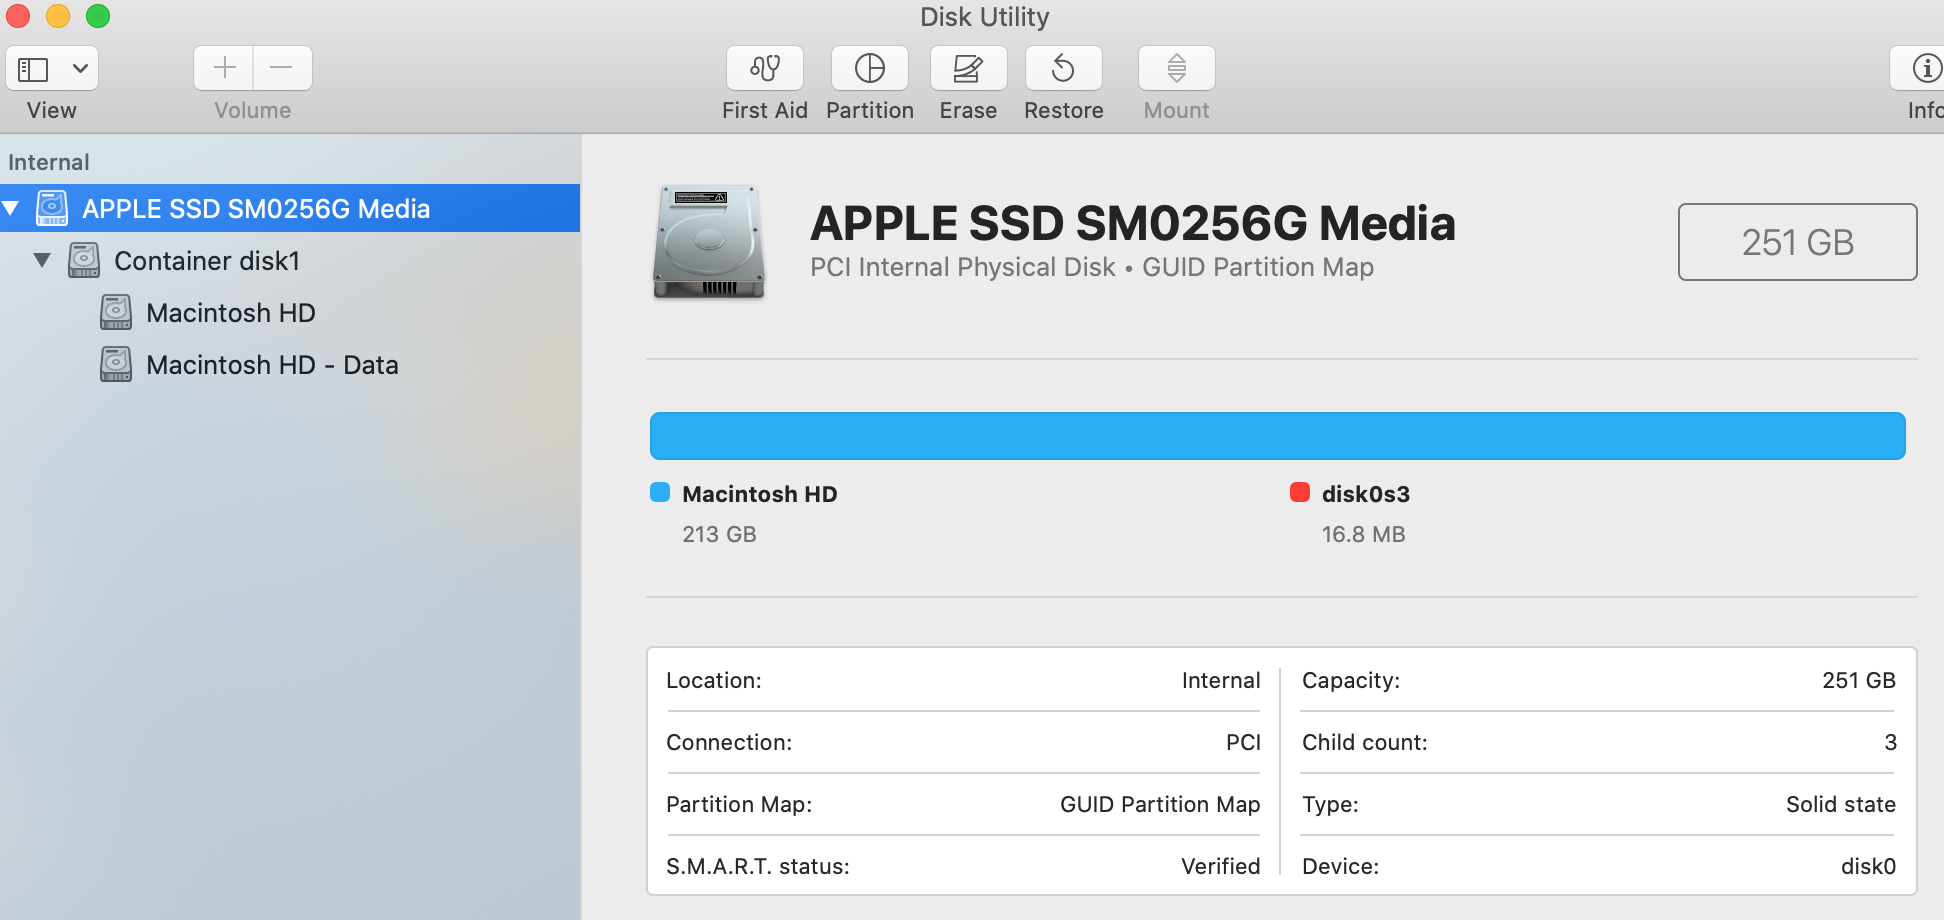
Task: Click Macintosh HD - Data disk icon
Action: (x=116, y=364)
